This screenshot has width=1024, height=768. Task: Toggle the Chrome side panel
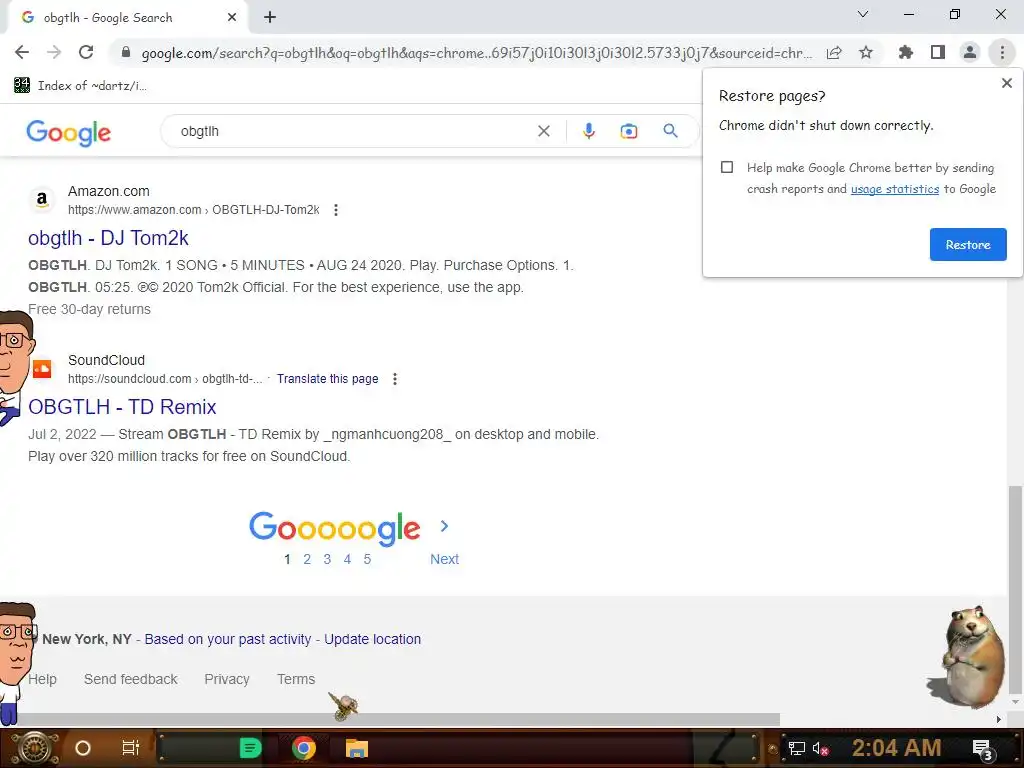938,52
